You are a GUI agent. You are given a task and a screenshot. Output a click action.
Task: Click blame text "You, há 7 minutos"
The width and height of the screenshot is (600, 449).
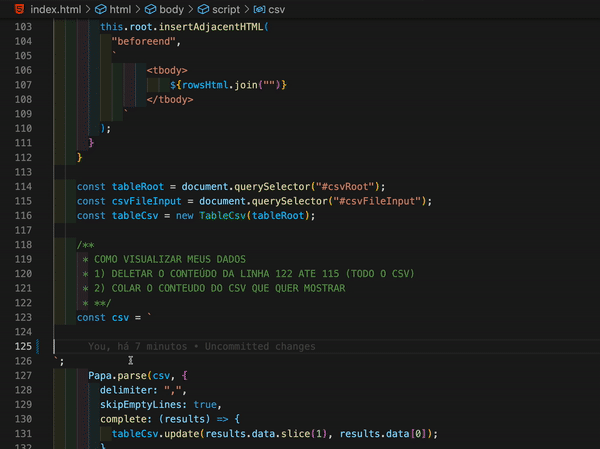point(137,347)
